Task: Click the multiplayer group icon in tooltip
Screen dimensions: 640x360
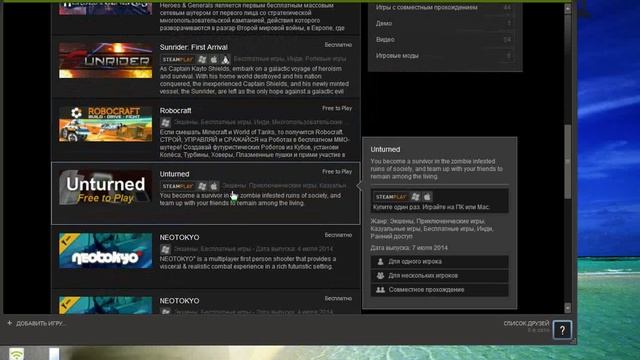Action: point(380,276)
